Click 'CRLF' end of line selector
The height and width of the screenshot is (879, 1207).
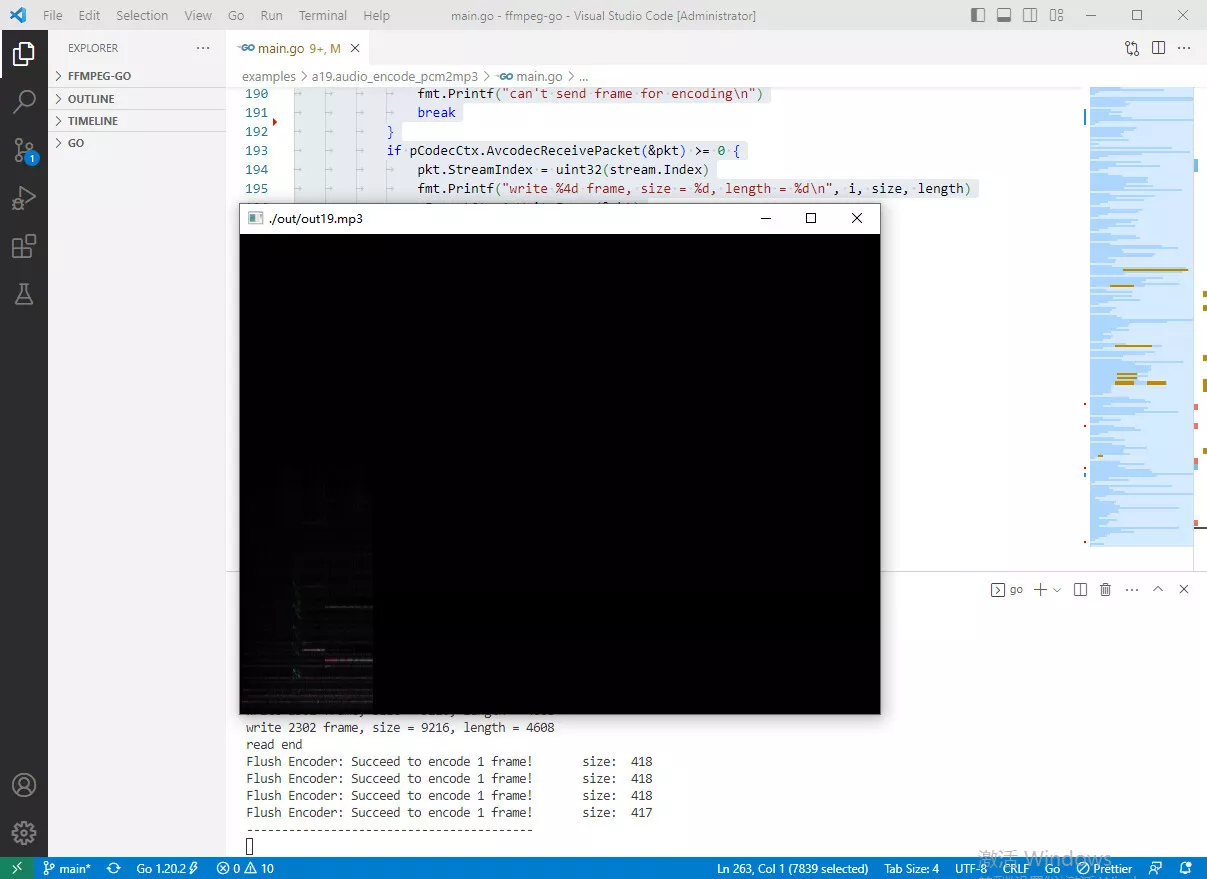tap(1016, 868)
